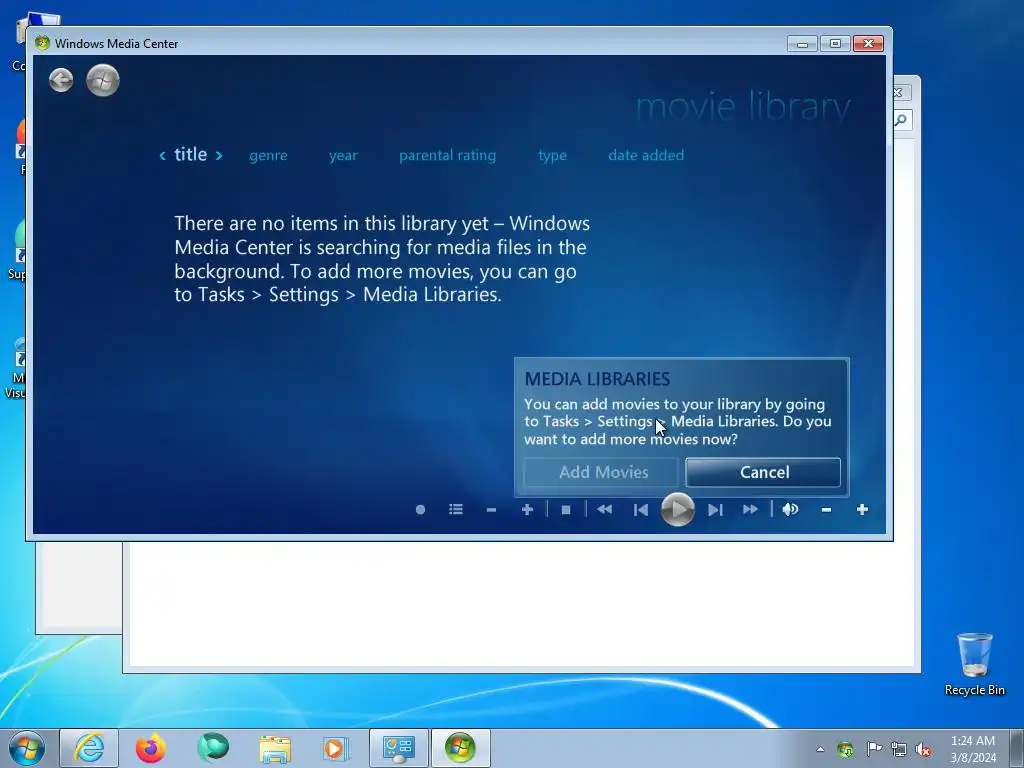Show hidden system tray icons

820,749
